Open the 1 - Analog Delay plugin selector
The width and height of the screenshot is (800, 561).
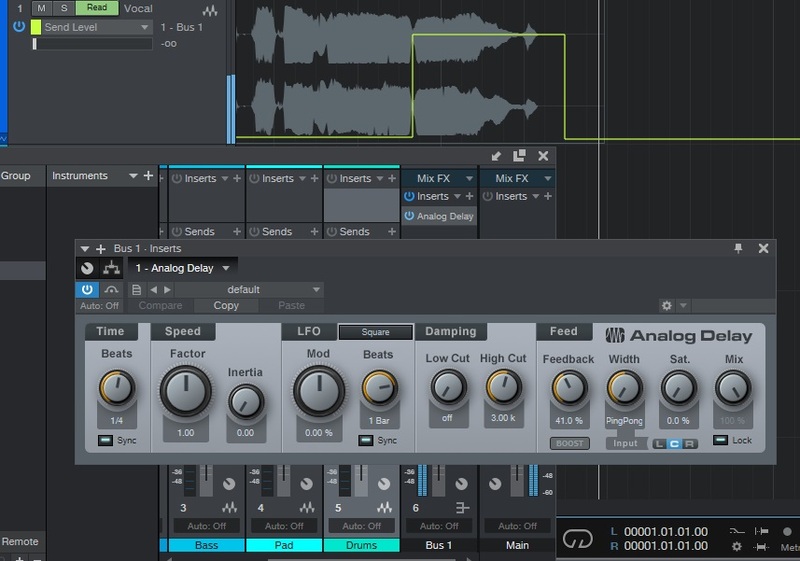[x=182, y=268]
